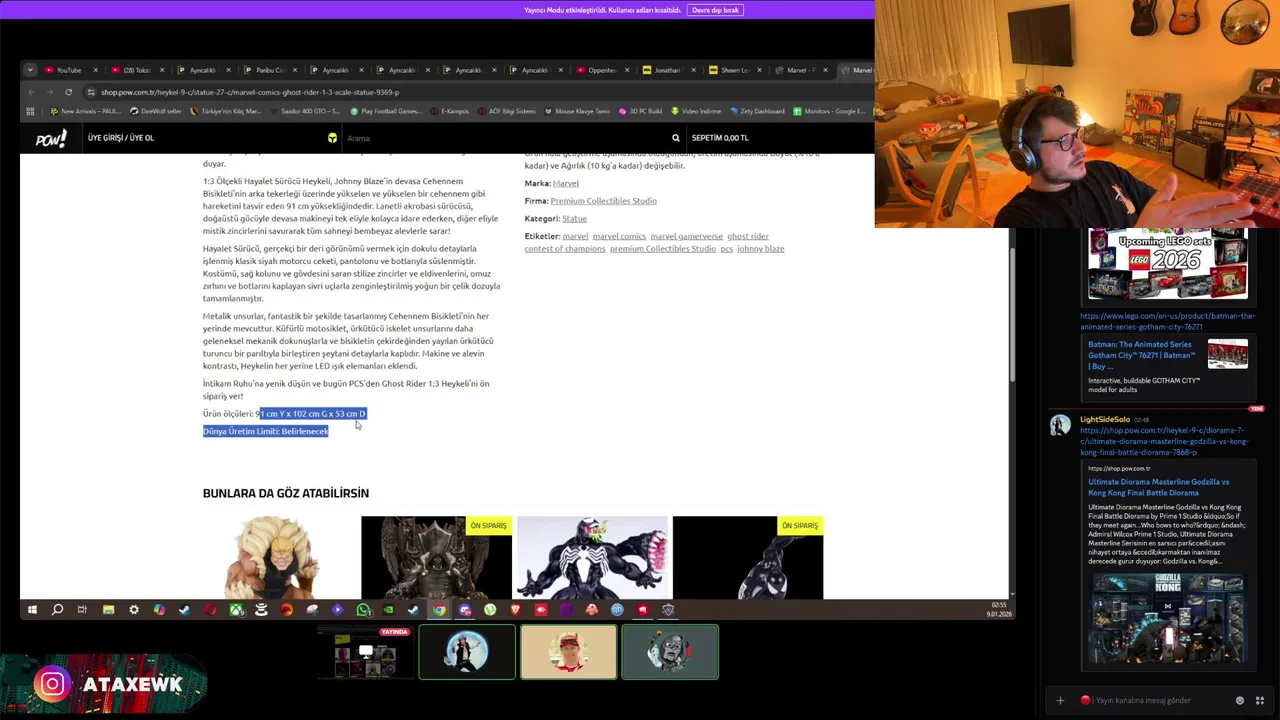Open the apps grid icon in chat input
The image size is (1280, 720).
1260,700
